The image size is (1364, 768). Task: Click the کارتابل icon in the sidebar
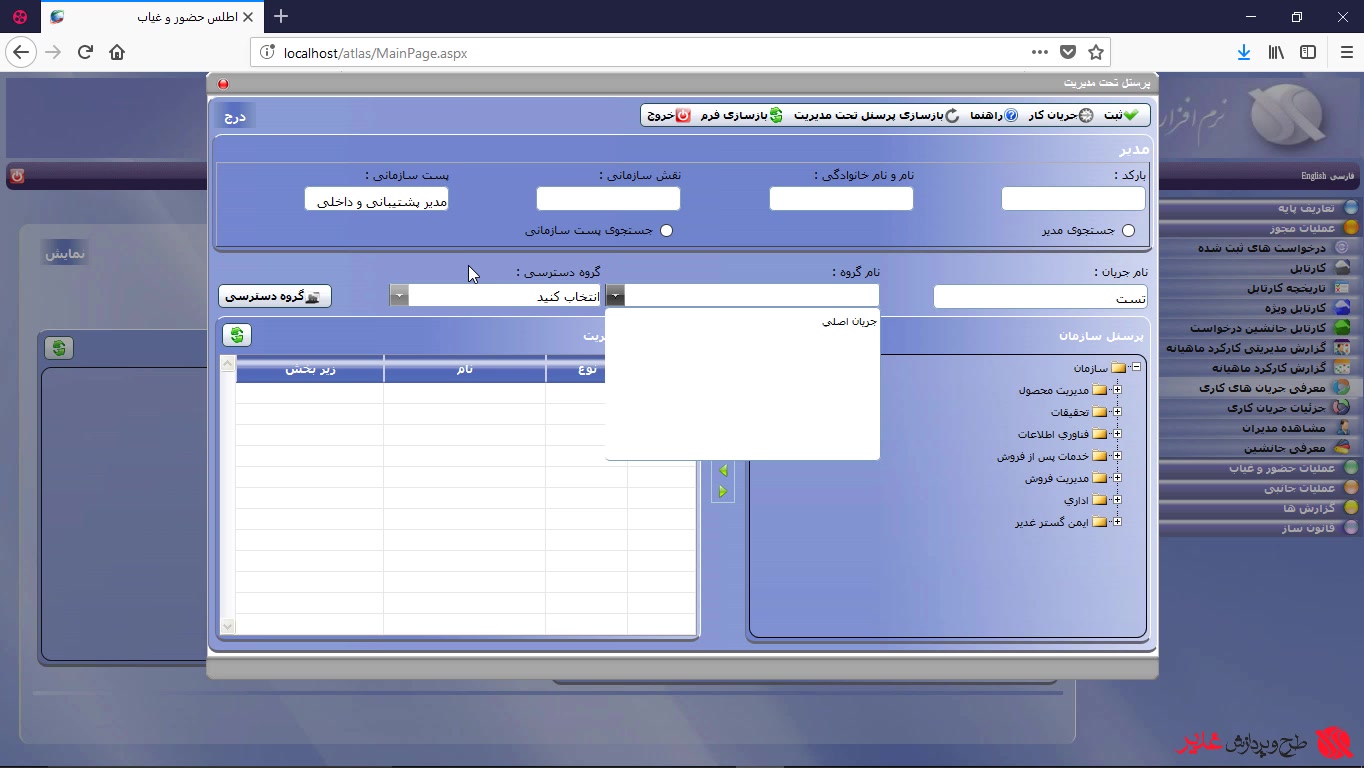(x=1342, y=268)
